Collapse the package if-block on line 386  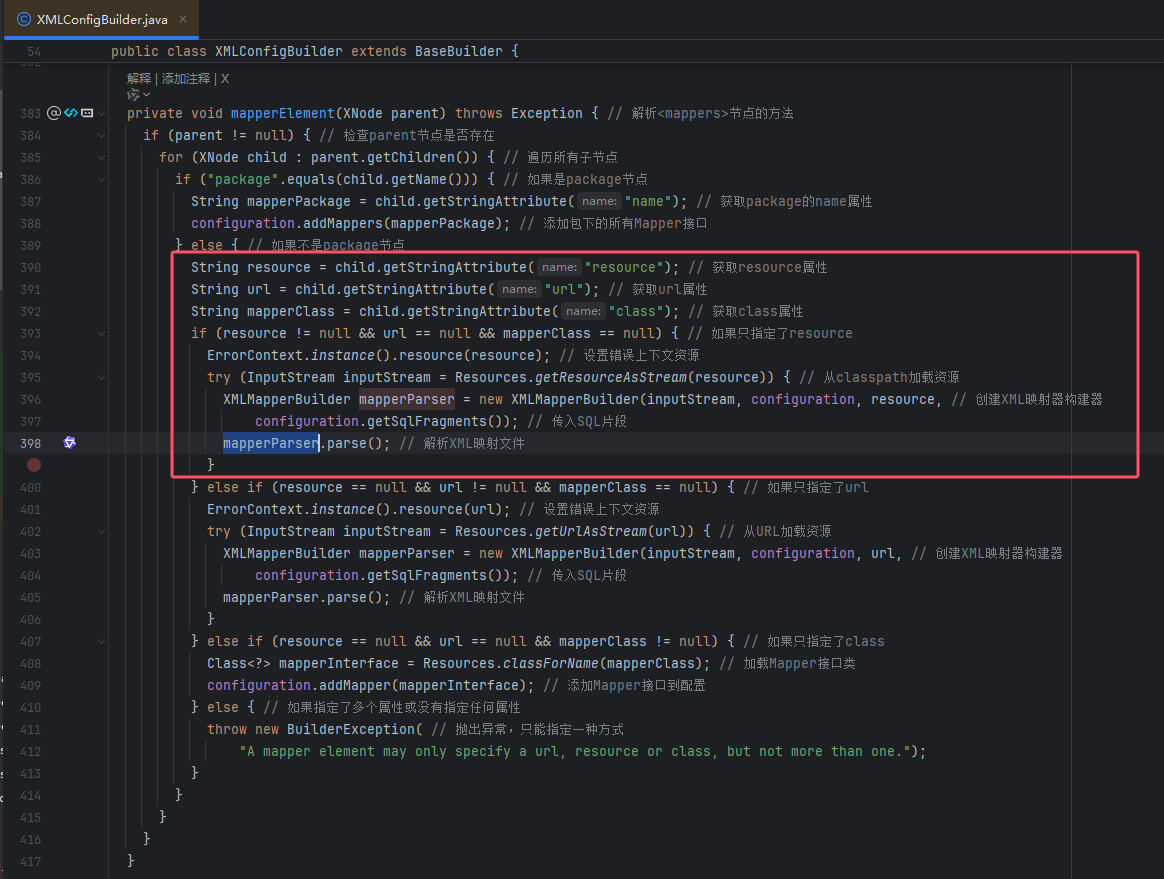tap(102, 179)
